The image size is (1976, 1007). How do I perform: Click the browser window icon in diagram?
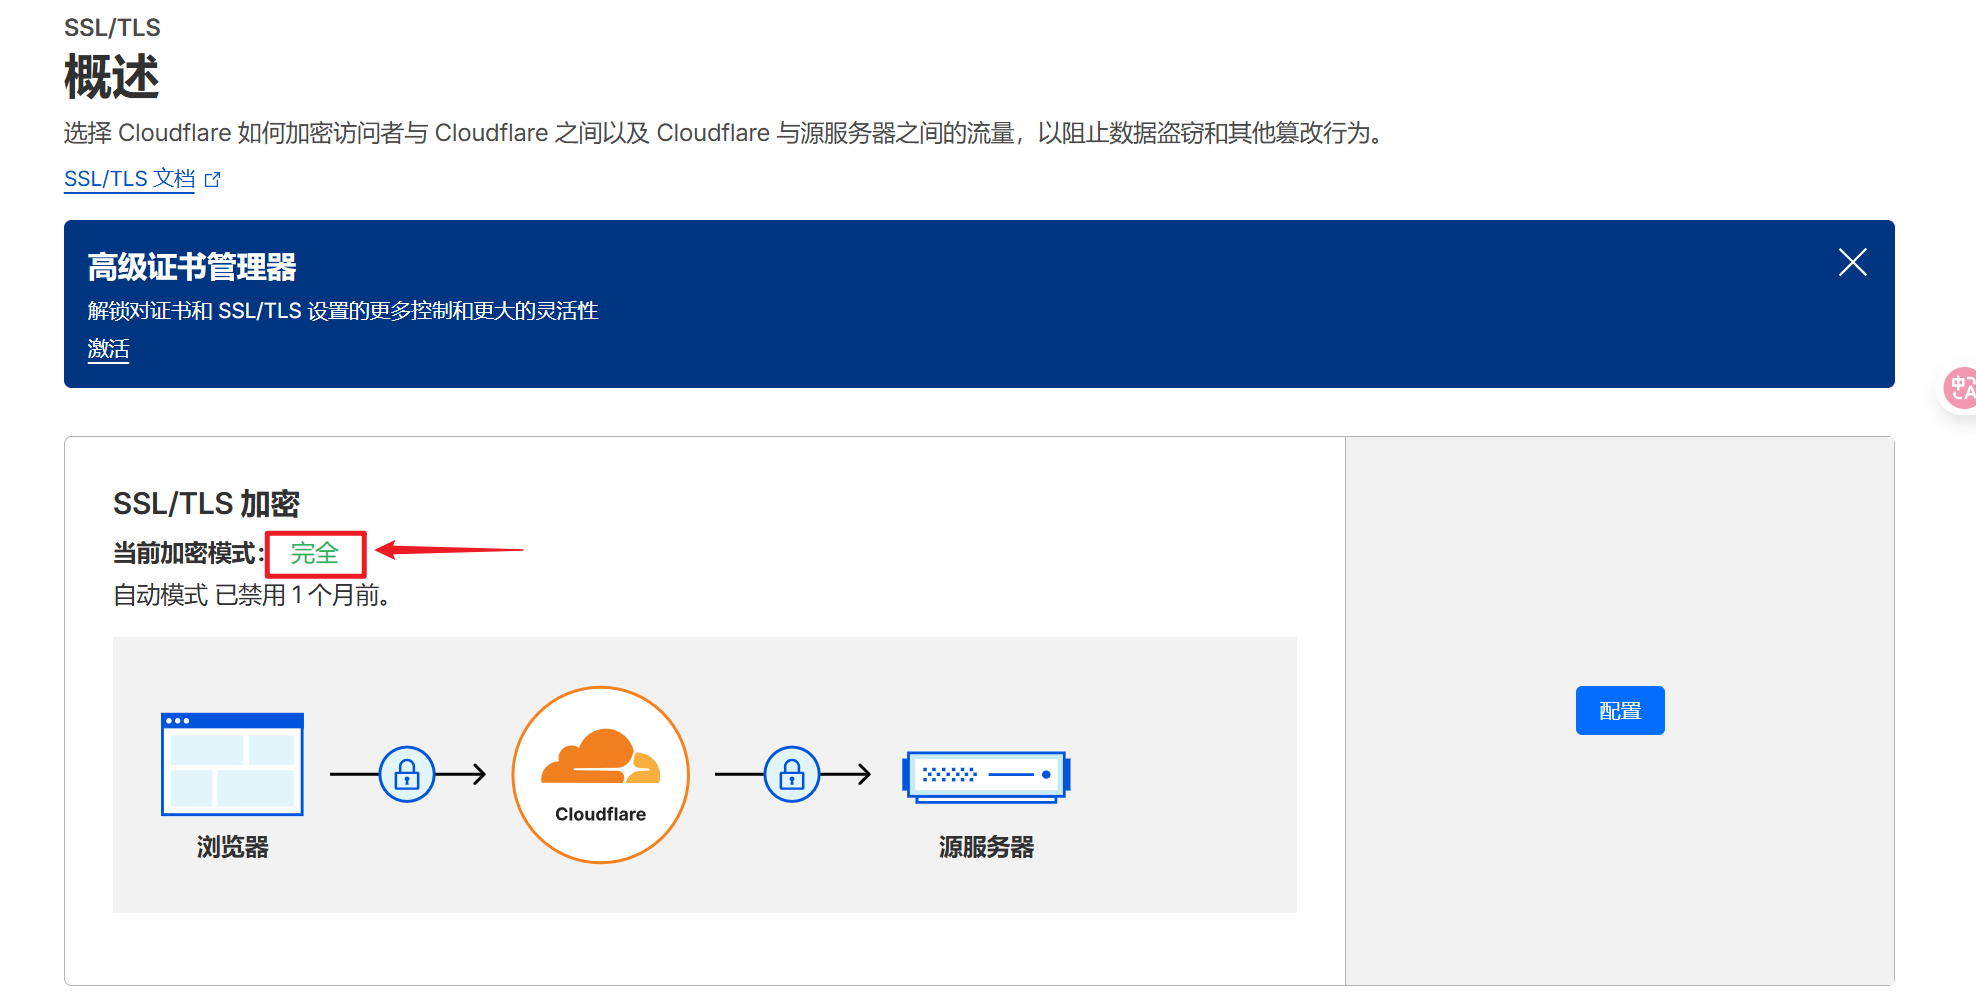[x=232, y=764]
